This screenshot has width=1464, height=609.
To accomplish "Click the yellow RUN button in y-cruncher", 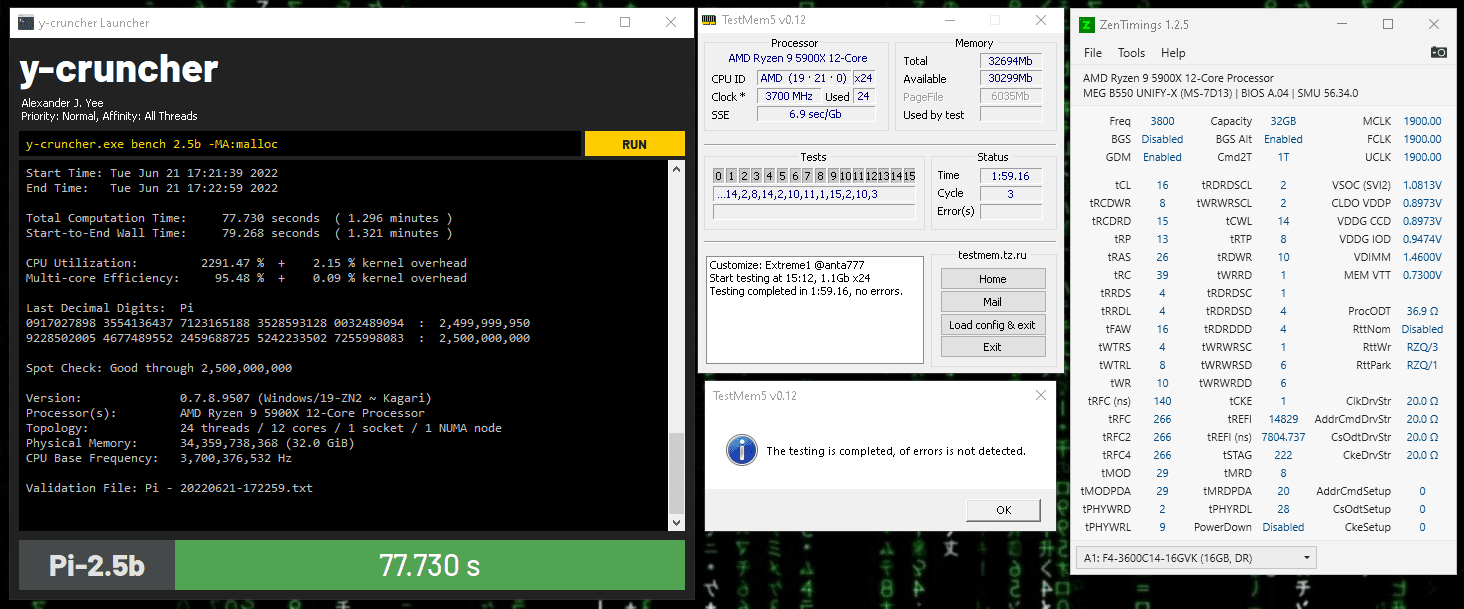I will coord(634,144).
